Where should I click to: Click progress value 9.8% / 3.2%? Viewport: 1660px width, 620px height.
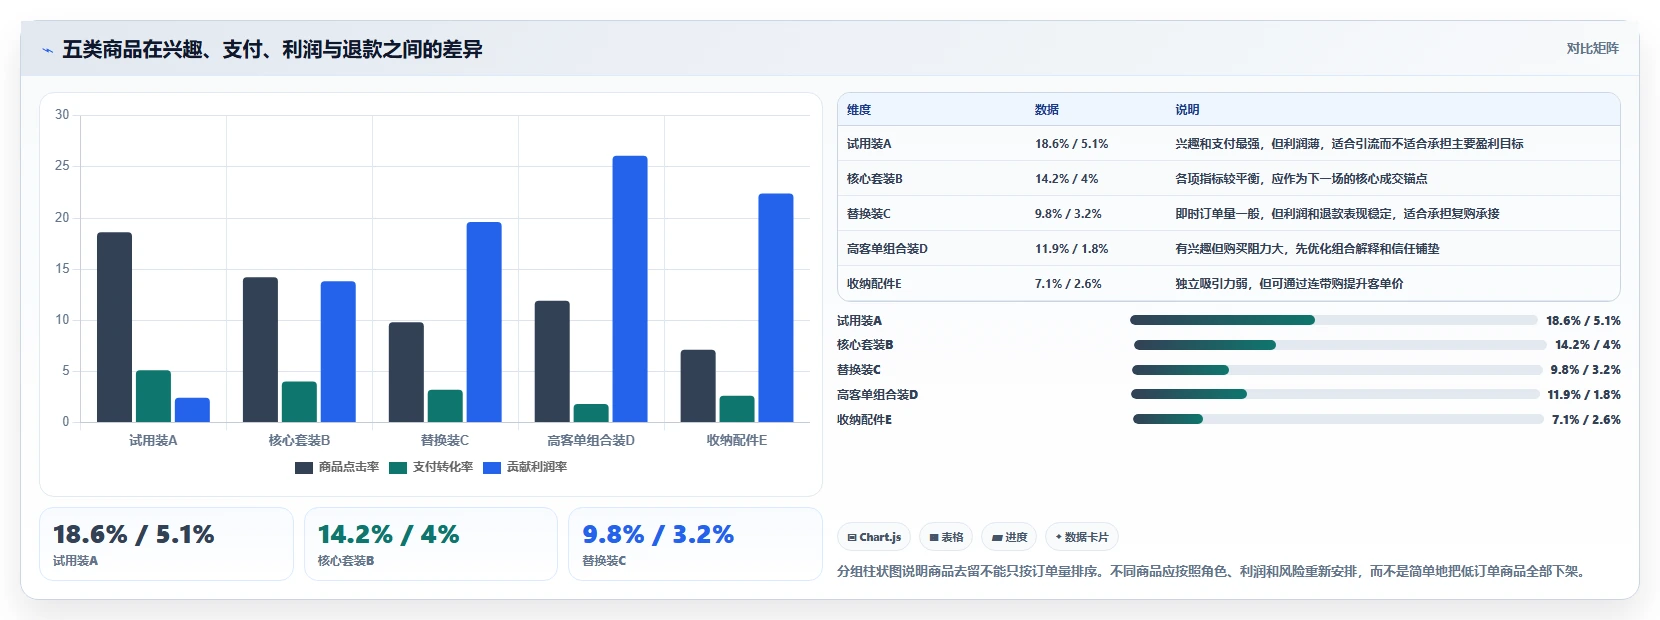(x=1586, y=370)
